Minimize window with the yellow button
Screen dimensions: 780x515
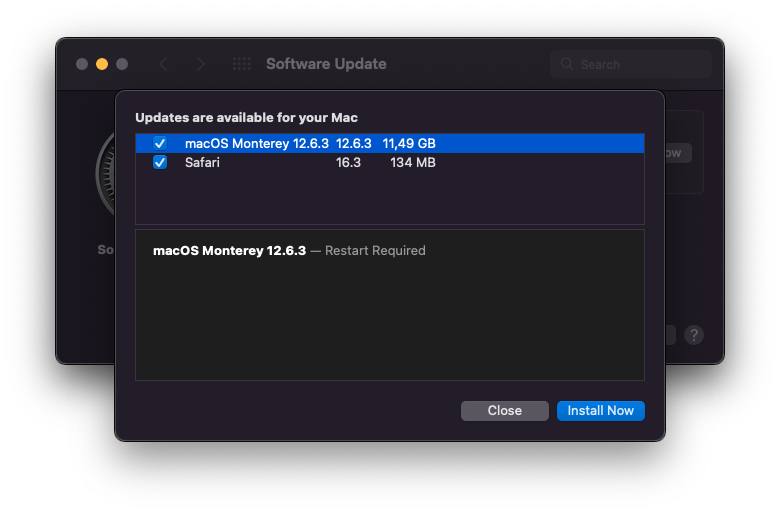[x=102, y=64]
